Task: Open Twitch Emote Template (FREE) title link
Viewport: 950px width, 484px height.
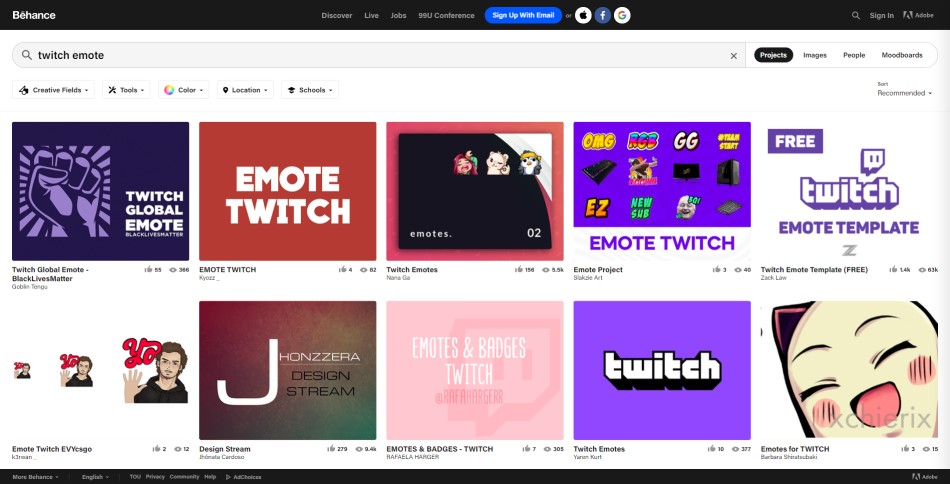Action: [x=814, y=270]
